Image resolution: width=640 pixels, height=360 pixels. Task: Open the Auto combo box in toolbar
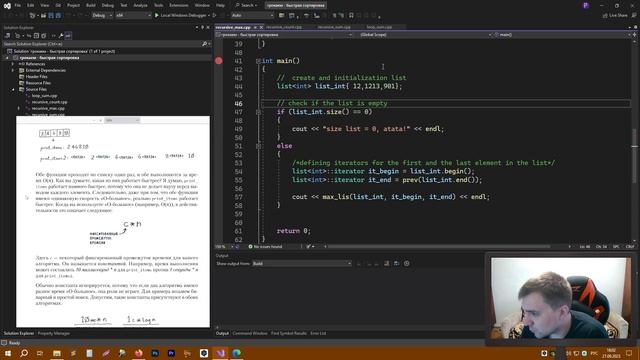pos(252,16)
